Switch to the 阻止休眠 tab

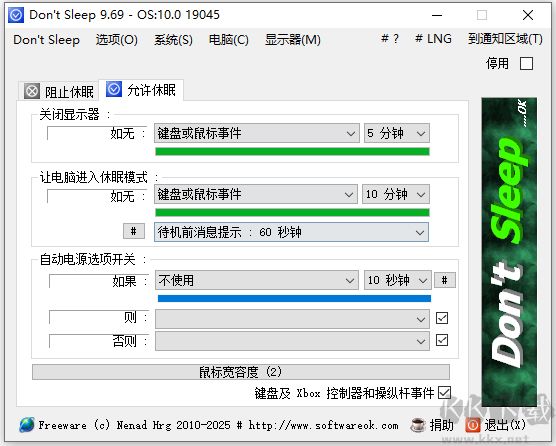59,92
